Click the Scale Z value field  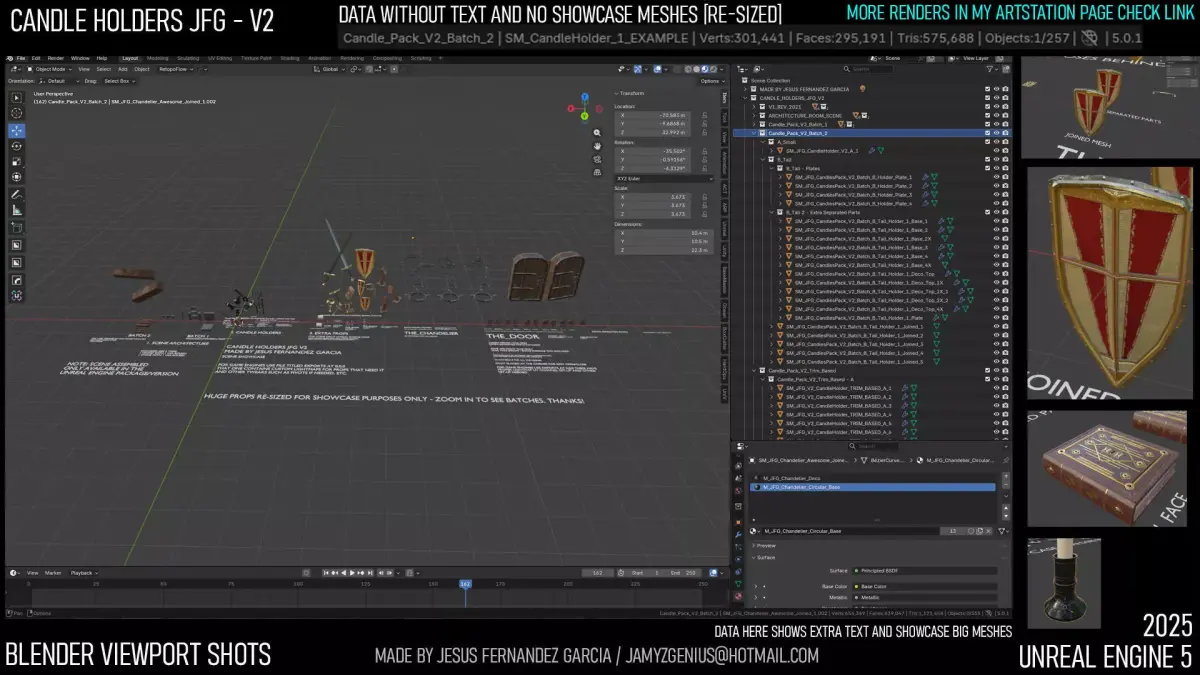pyautogui.click(x=652, y=214)
